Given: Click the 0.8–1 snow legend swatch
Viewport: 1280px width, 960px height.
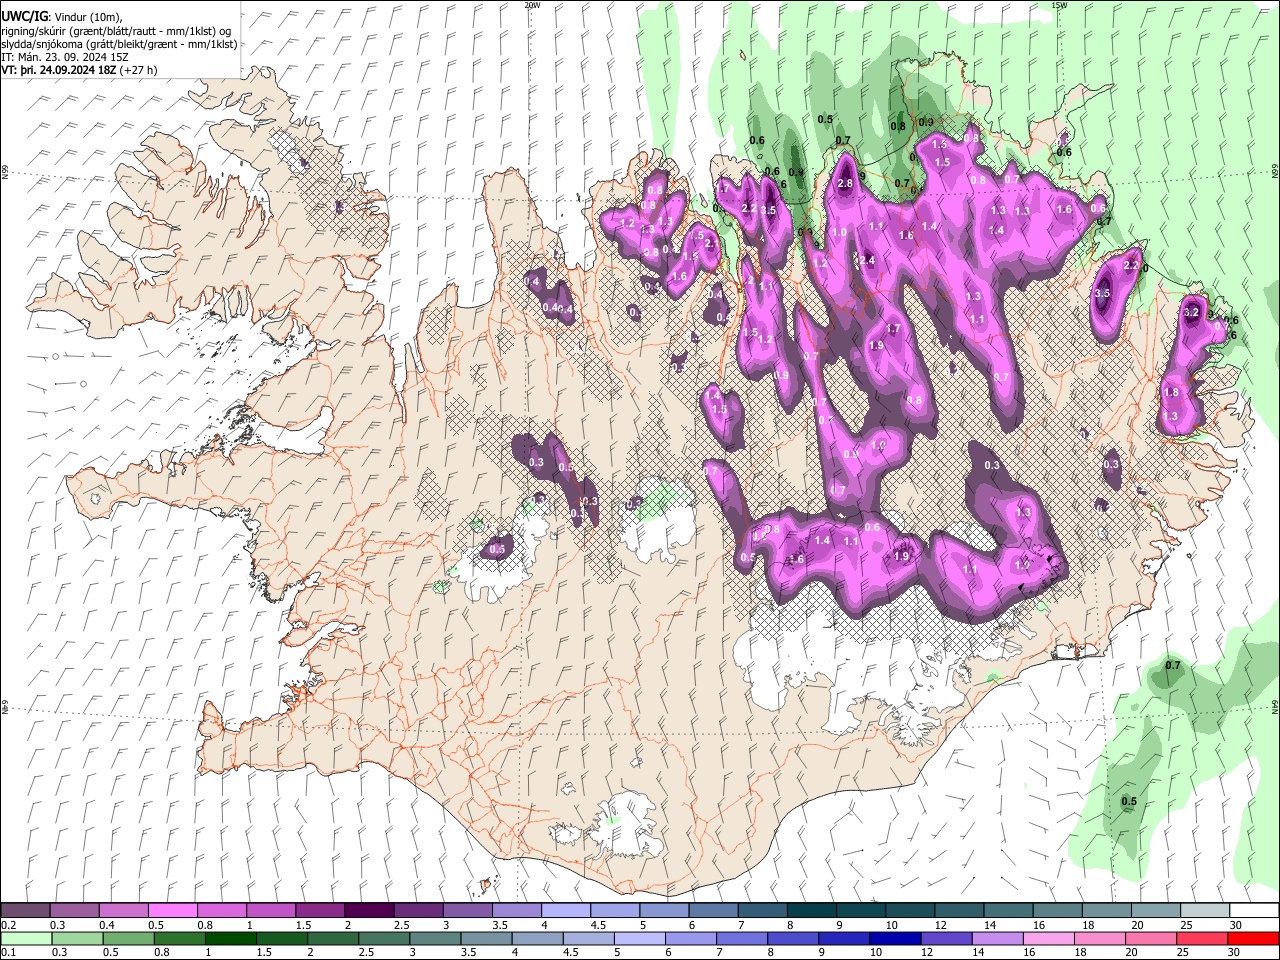Looking at the screenshot, I should point(222,911).
